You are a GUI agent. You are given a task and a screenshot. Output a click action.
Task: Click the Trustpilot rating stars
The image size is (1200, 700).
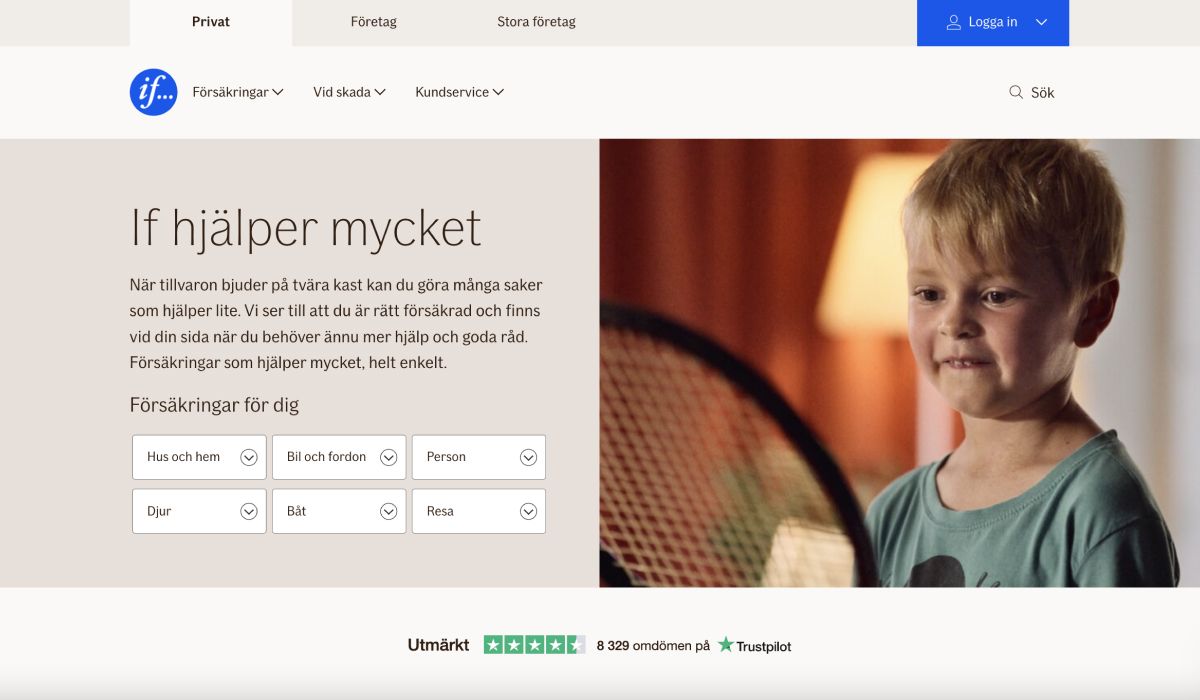(535, 645)
